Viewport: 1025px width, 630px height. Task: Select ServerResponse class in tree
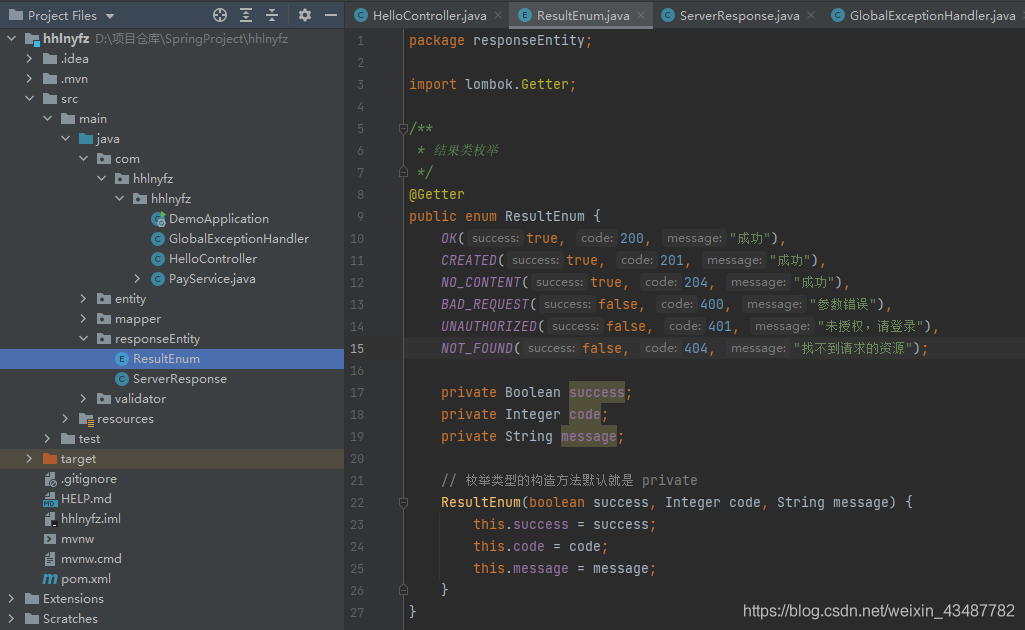click(180, 378)
